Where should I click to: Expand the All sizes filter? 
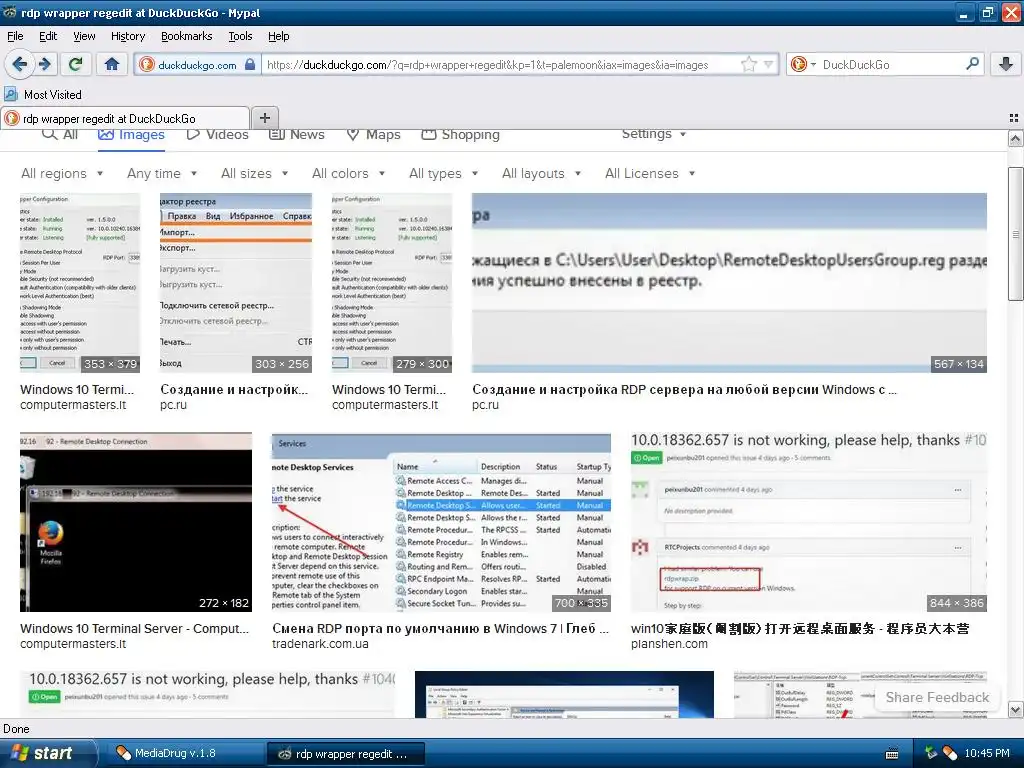[x=254, y=173]
